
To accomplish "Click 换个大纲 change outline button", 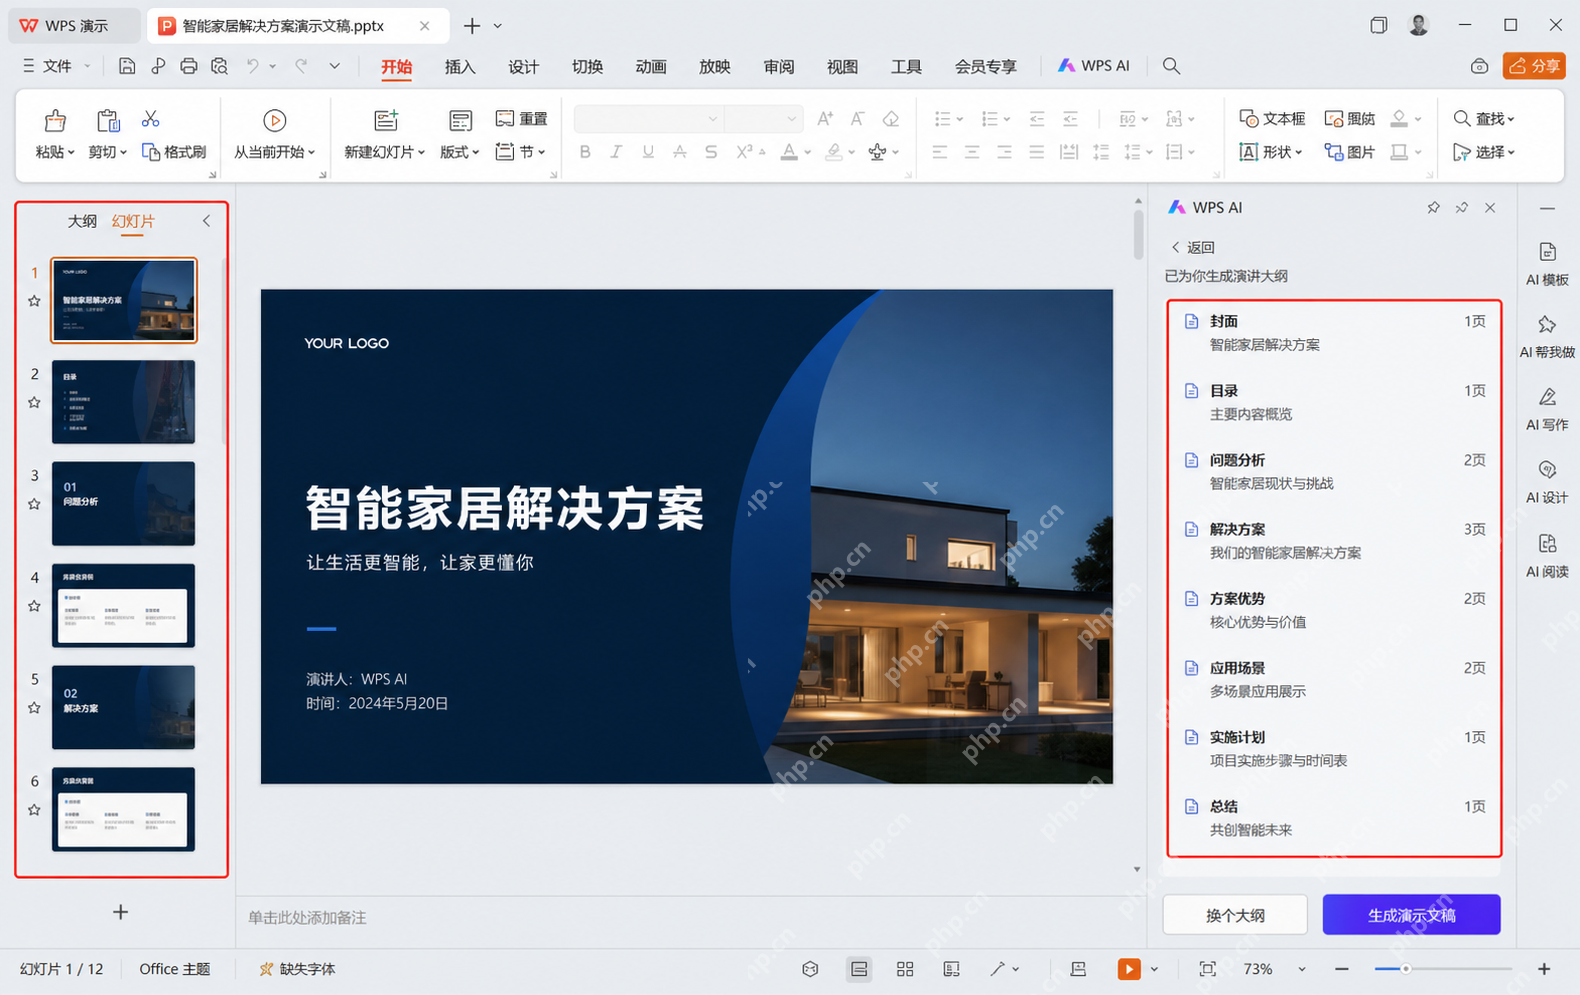I will [1235, 915].
